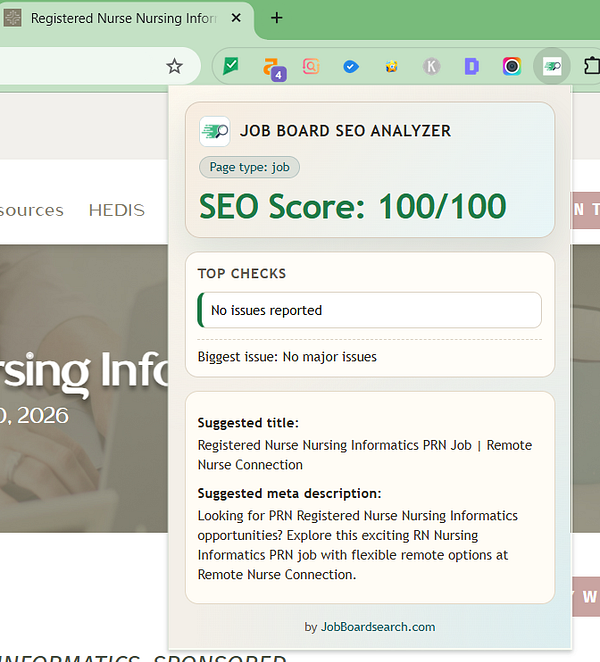
Task: Click the Biggest issue: No major issues line
Action: click(x=287, y=357)
